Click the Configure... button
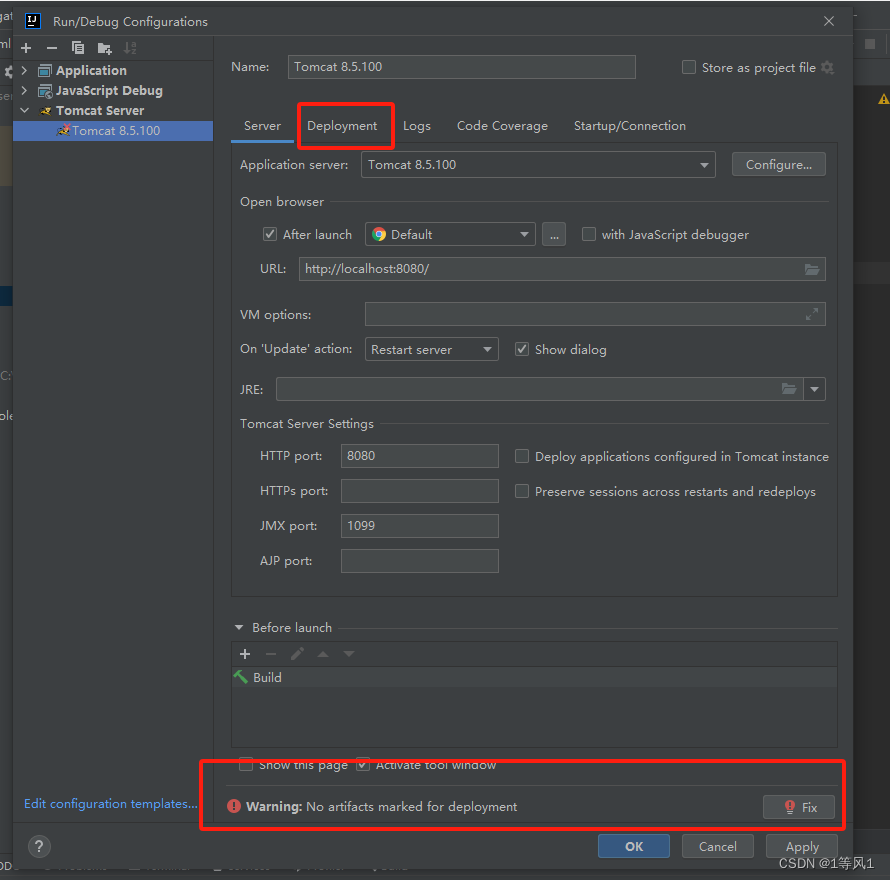This screenshot has width=890, height=880. 779,165
